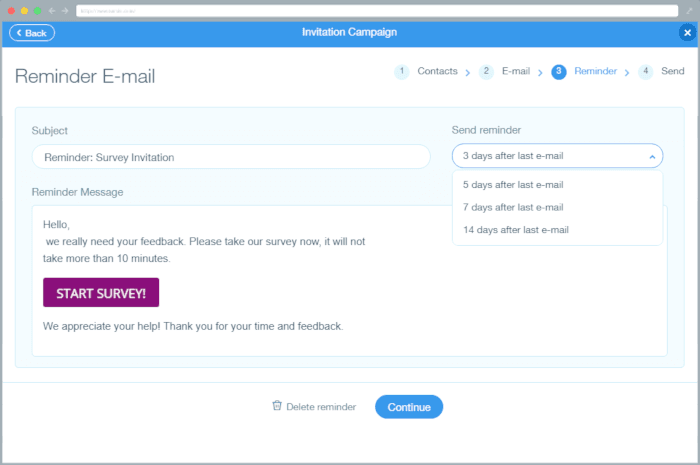This screenshot has height=465, width=700.
Task: Collapse the Send reminder dropdown
Action: (652, 156)
